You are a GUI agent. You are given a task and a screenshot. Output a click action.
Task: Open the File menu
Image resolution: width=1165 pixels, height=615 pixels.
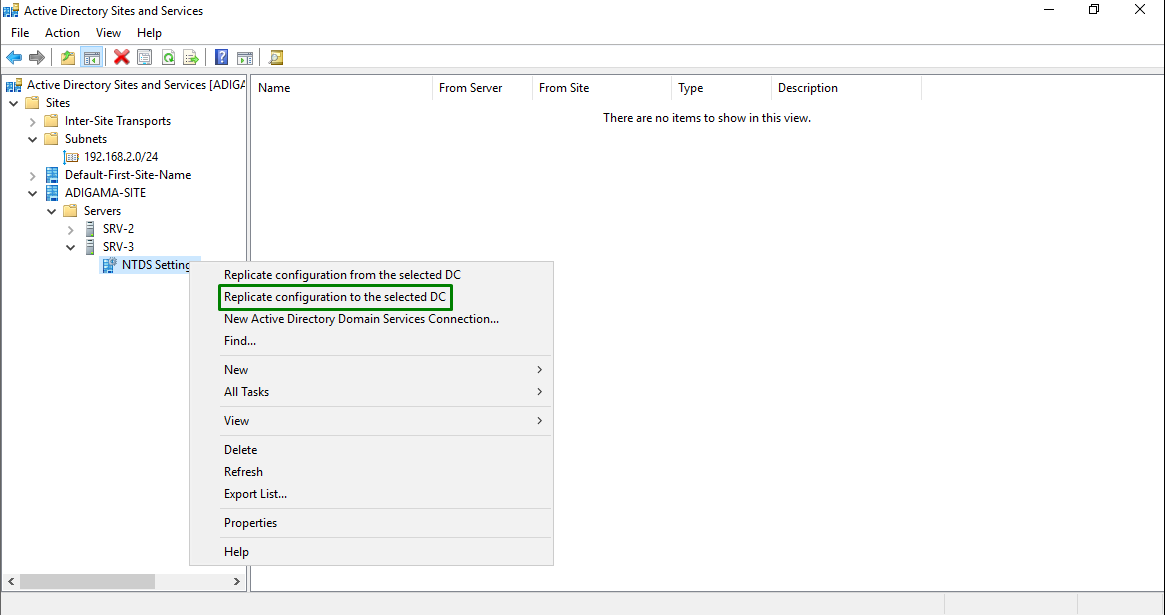click(x=20, y=33)
